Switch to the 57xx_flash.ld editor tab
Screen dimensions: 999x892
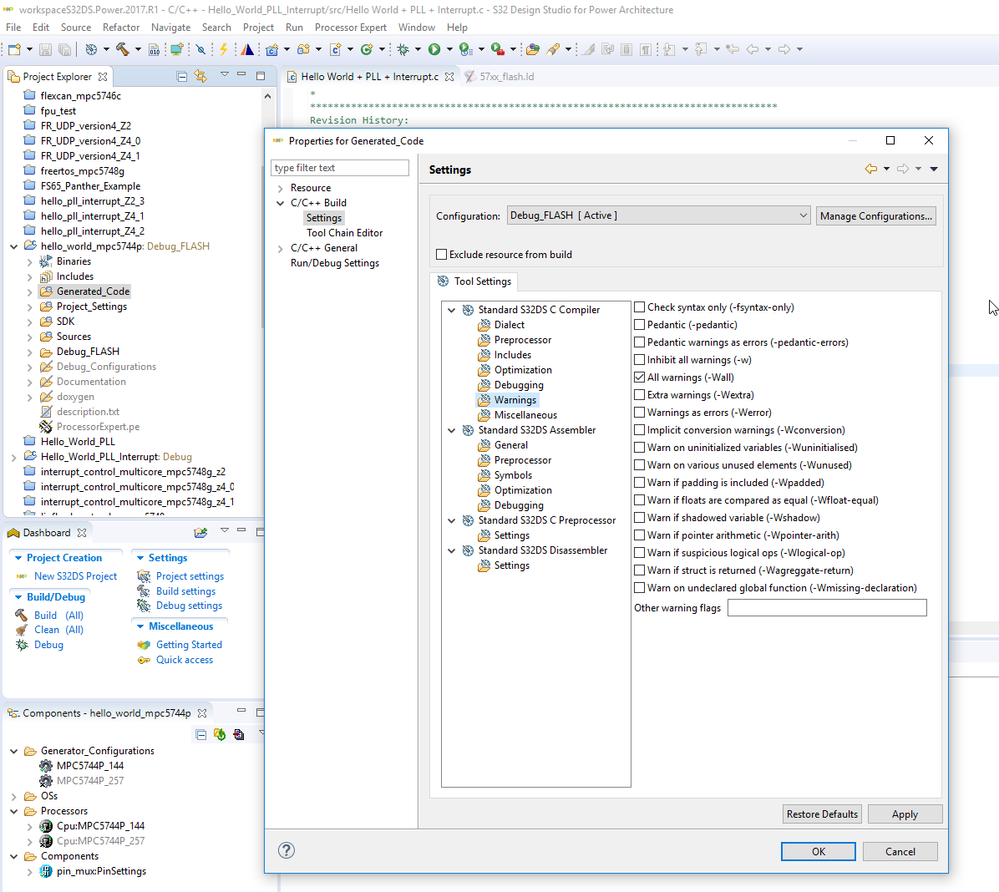pos(506,76)
